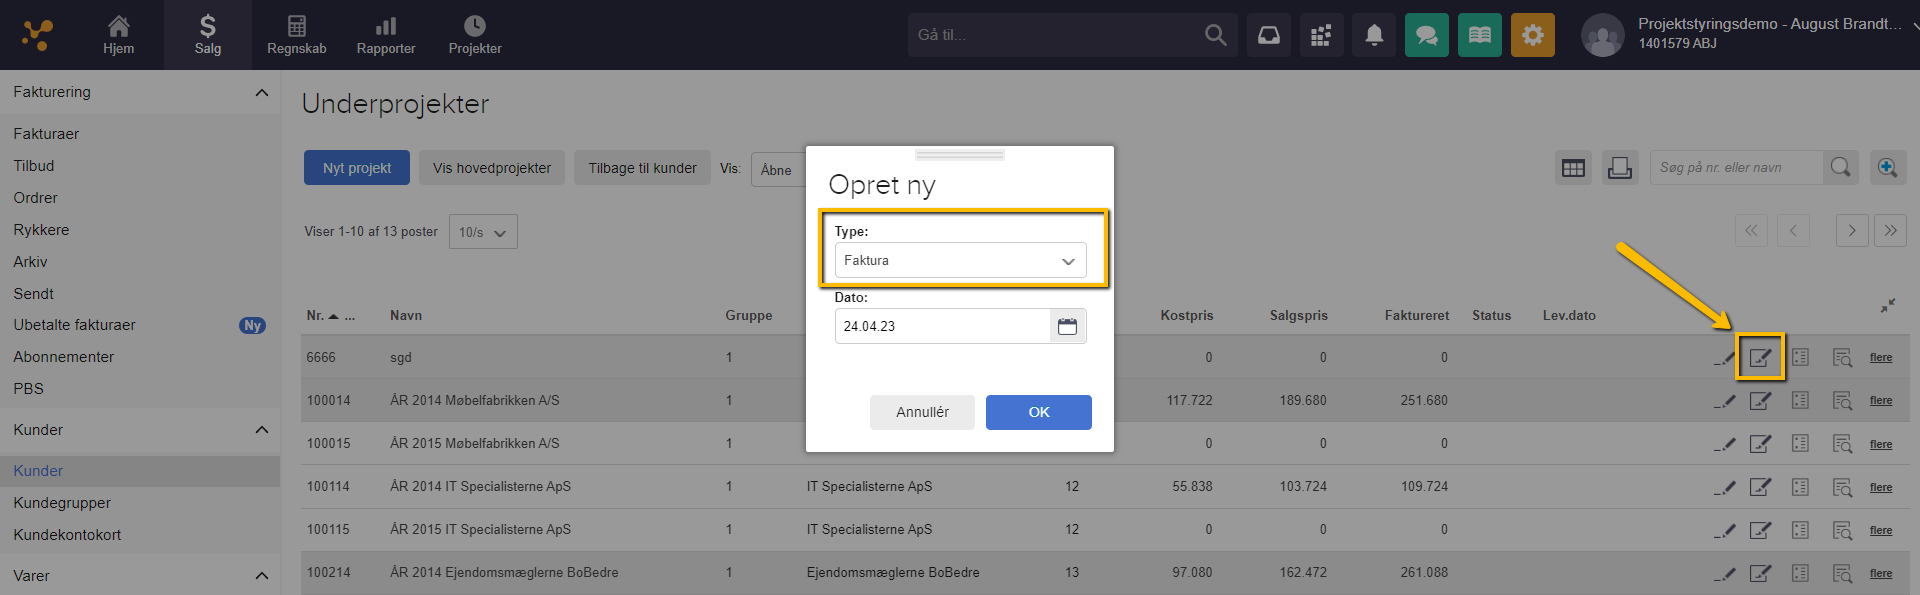Open the calendar date picker icon
1920x595 pixels.
(1067, 327)
